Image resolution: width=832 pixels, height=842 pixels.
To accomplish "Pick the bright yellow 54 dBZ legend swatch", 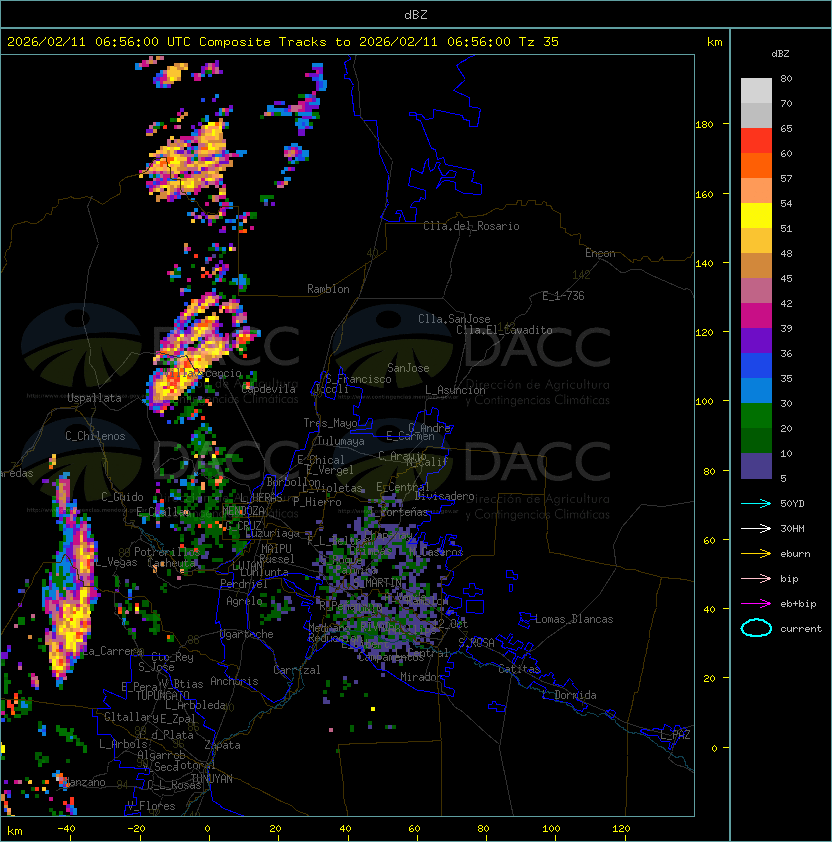I will click(756, 216).
